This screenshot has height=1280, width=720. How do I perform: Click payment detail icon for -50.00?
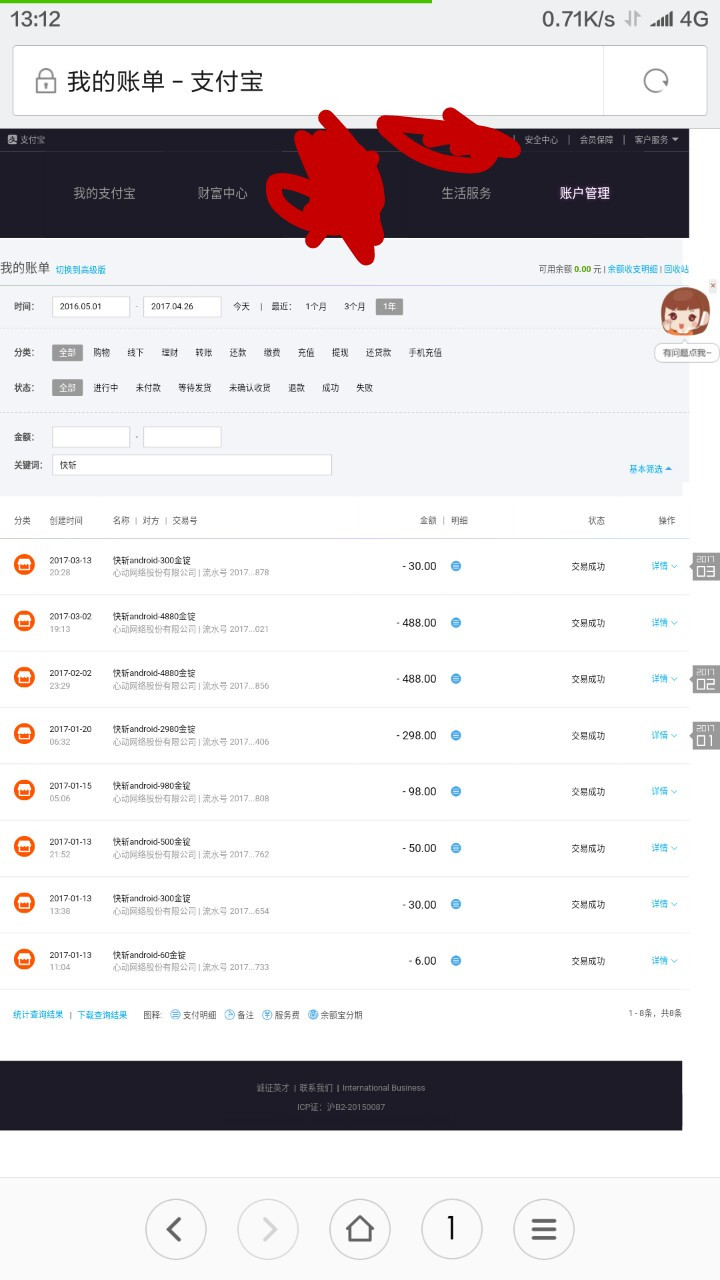(456, 848)
